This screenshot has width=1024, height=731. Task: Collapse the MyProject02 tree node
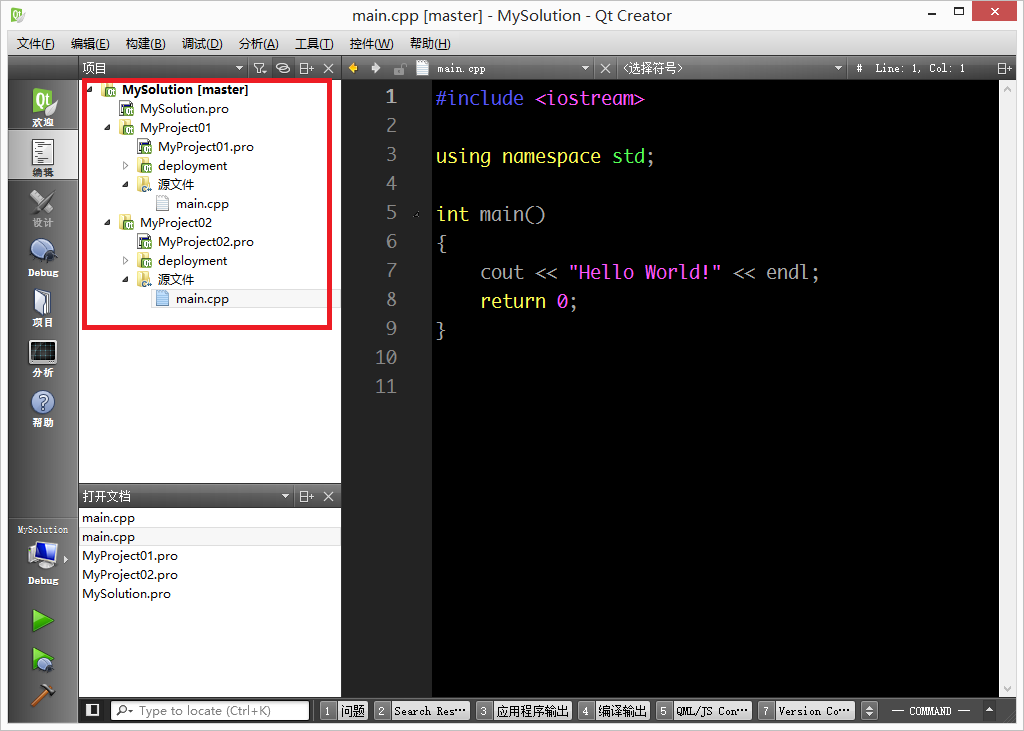pos(108,223)
